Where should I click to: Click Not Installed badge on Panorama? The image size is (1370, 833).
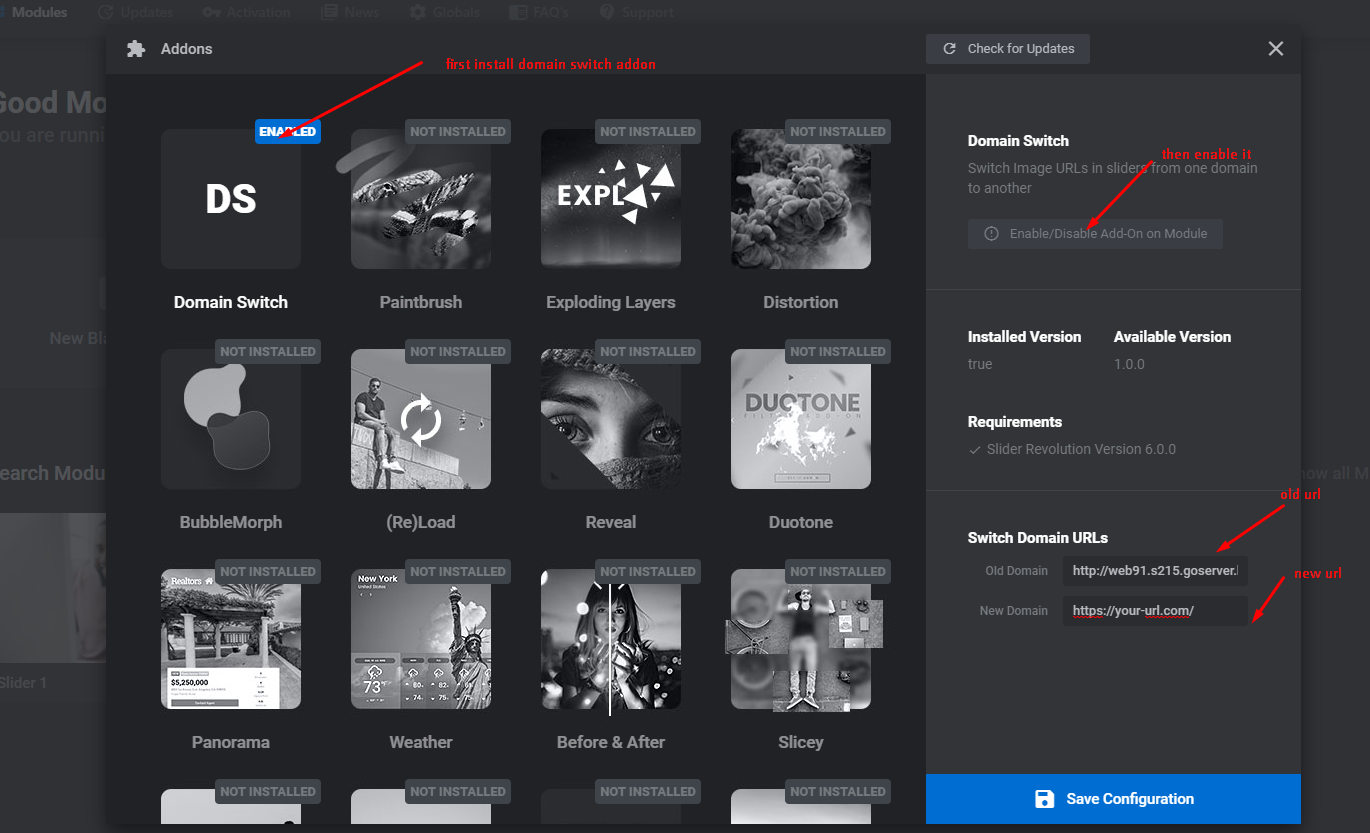(x=268, y=571)
